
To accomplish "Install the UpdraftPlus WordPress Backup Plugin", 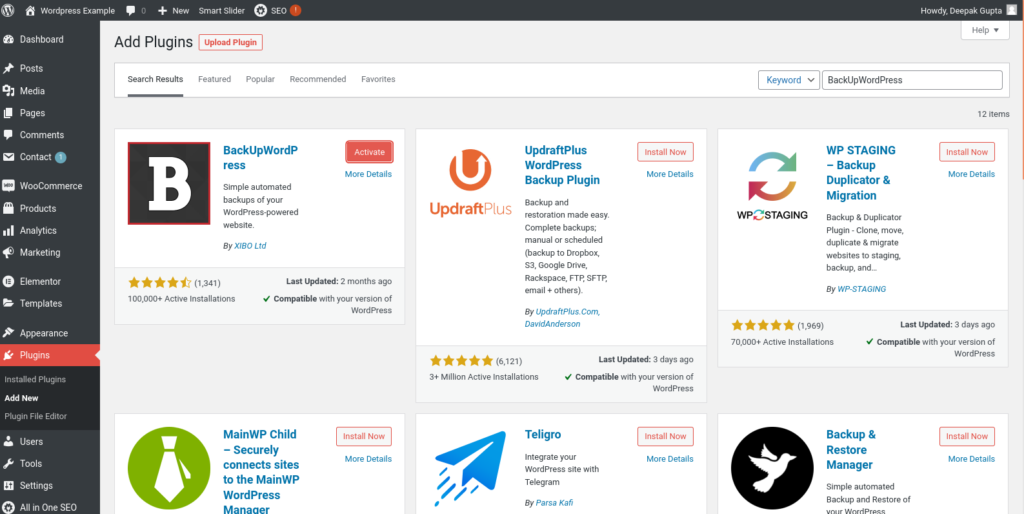I will [x=665, y=152].
